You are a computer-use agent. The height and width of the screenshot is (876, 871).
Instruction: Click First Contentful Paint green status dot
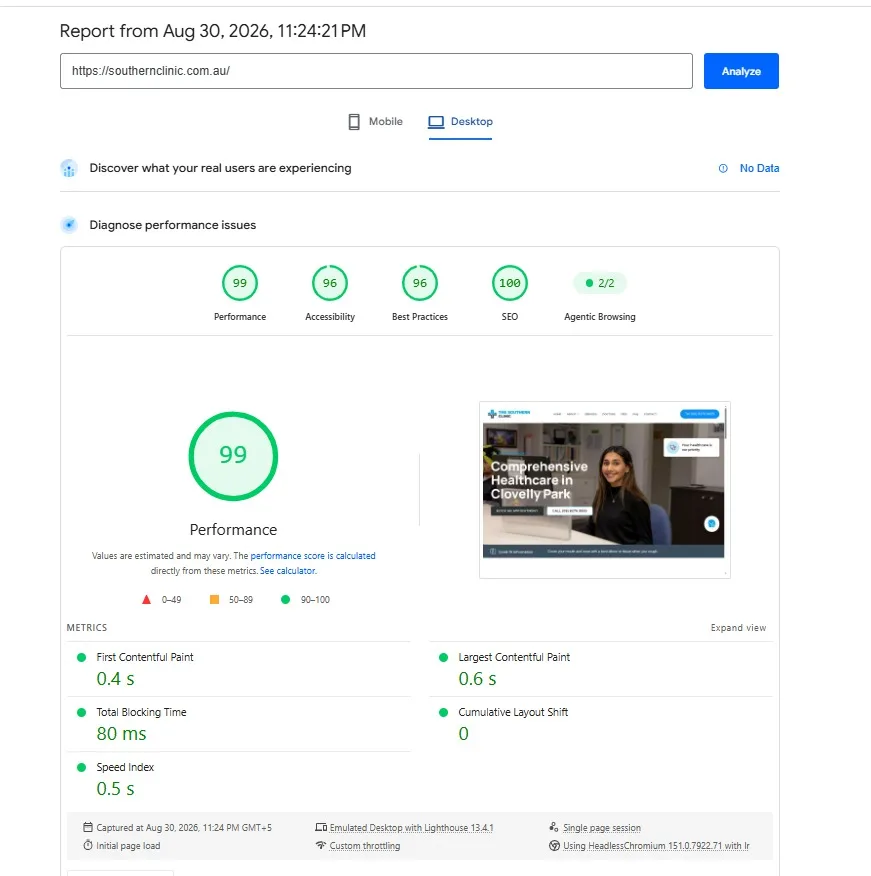pos(82,658)
